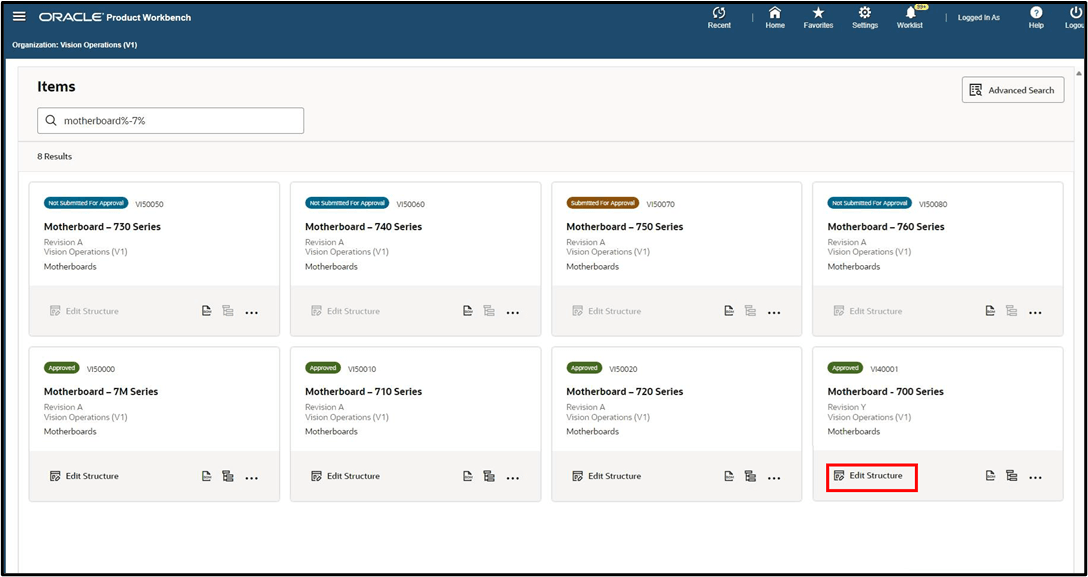Open the Motherboard – 7M Series title
This screenshot has width=1088, height=577.
[101, 392]
